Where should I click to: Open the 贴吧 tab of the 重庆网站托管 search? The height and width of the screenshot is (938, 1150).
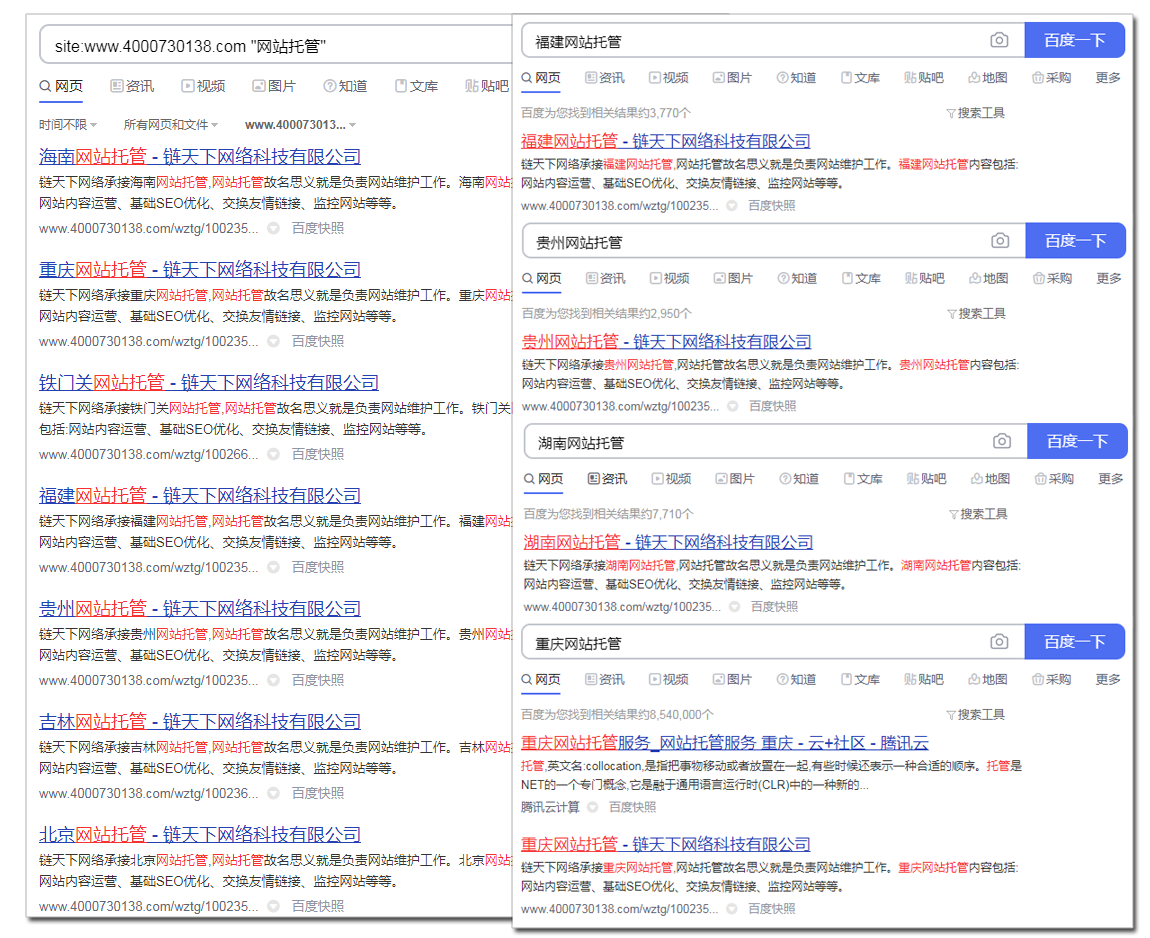(x=923, y=679)
